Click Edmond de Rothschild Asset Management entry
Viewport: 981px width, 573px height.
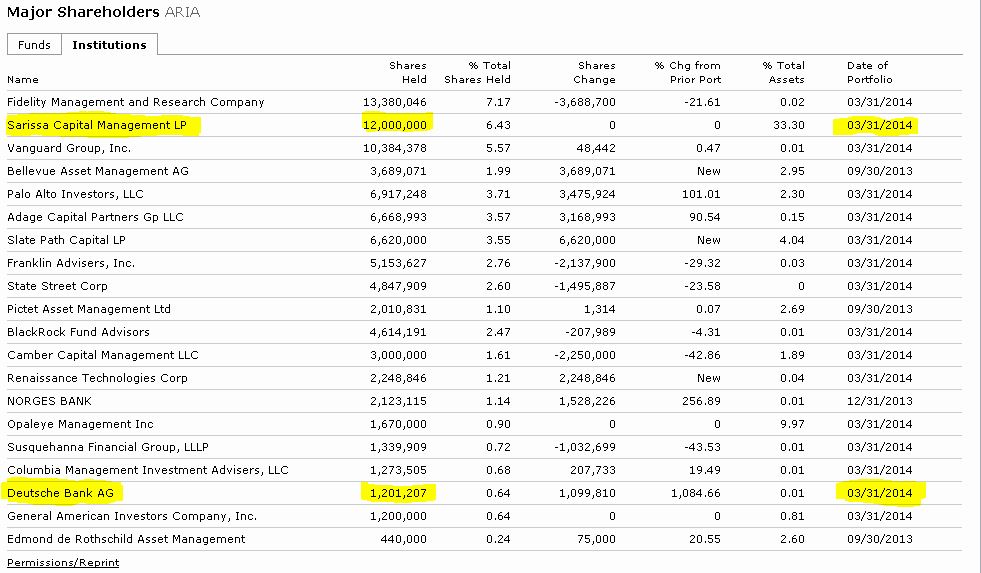[126, 539]
